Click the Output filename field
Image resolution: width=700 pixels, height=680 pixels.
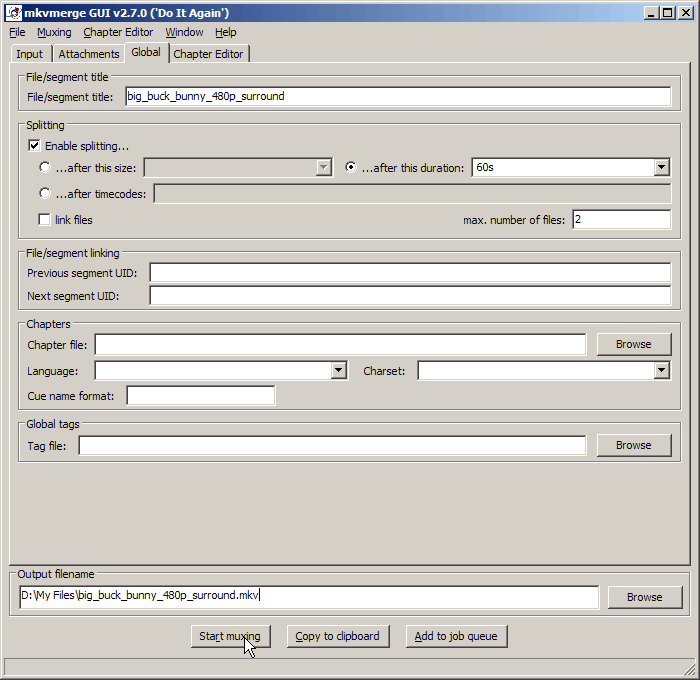tap(309, 597)
